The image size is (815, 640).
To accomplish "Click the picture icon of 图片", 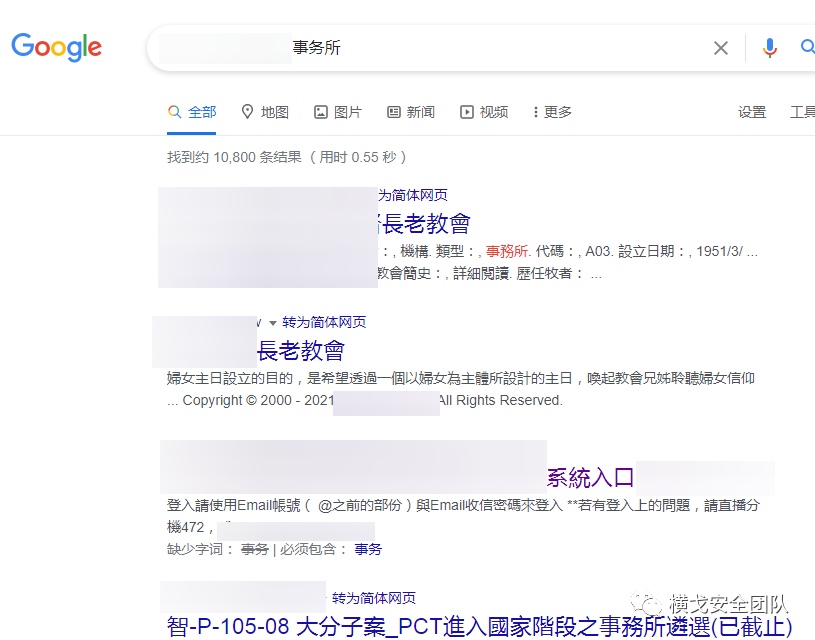I will pos(321,112).
